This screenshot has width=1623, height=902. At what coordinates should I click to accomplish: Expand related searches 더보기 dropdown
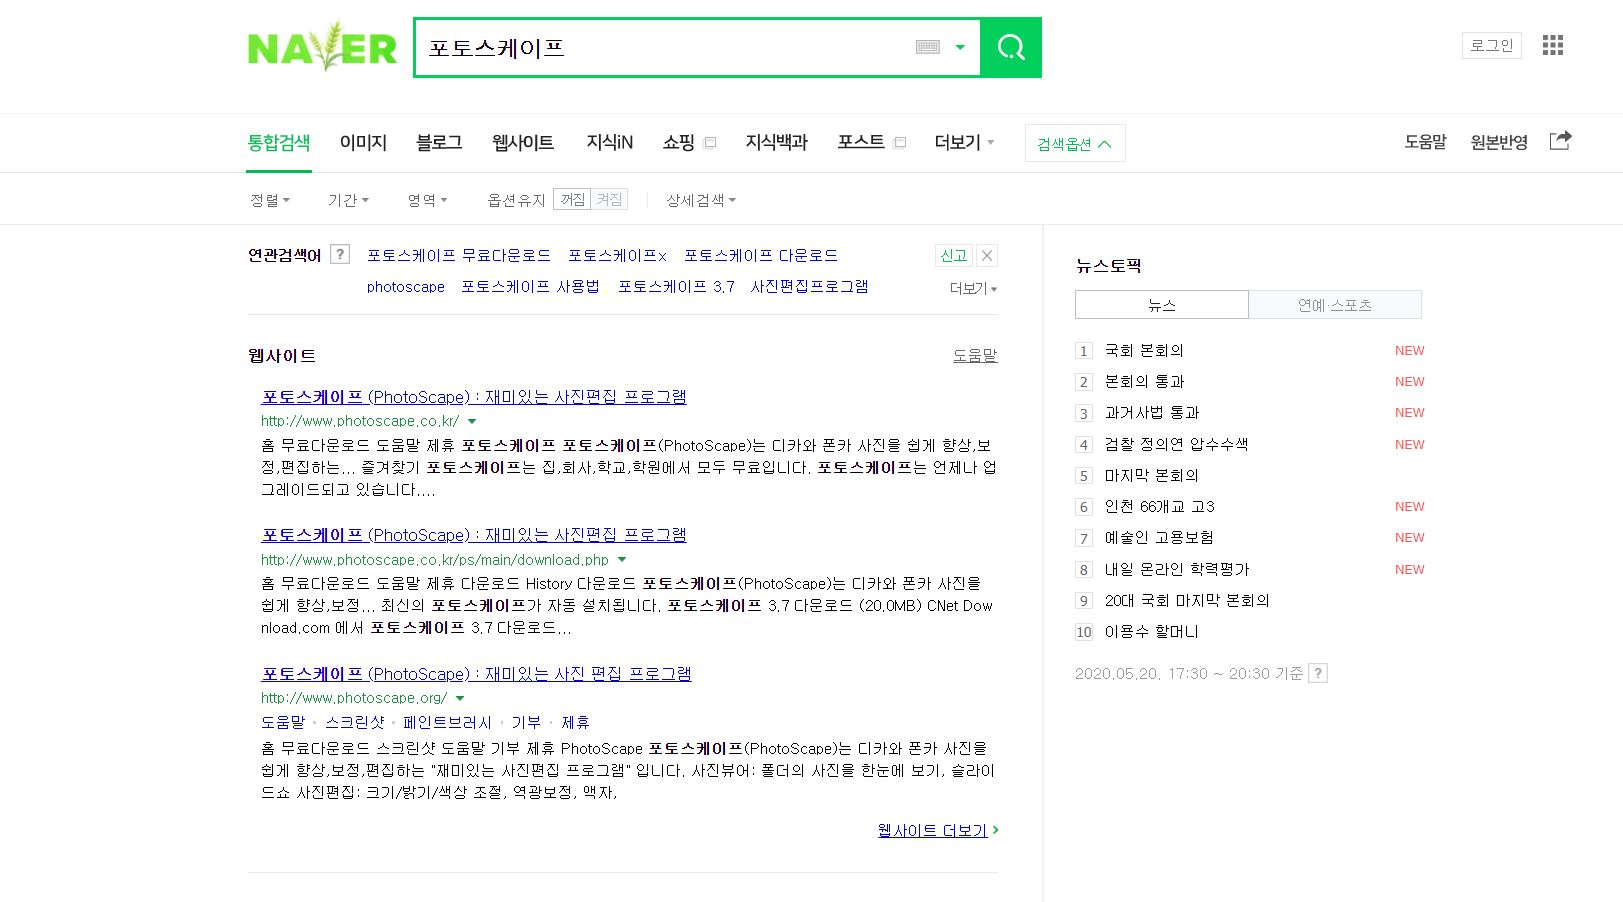973,288
